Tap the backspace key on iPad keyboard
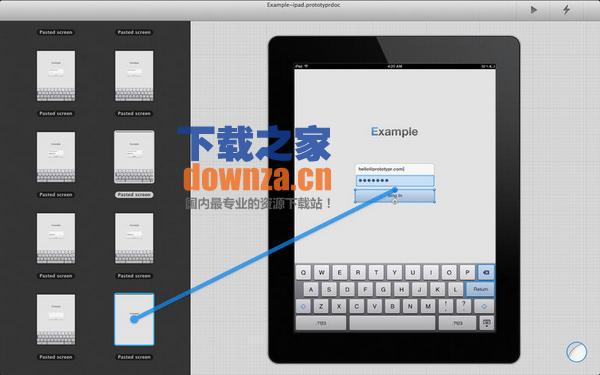 point(486,272)
